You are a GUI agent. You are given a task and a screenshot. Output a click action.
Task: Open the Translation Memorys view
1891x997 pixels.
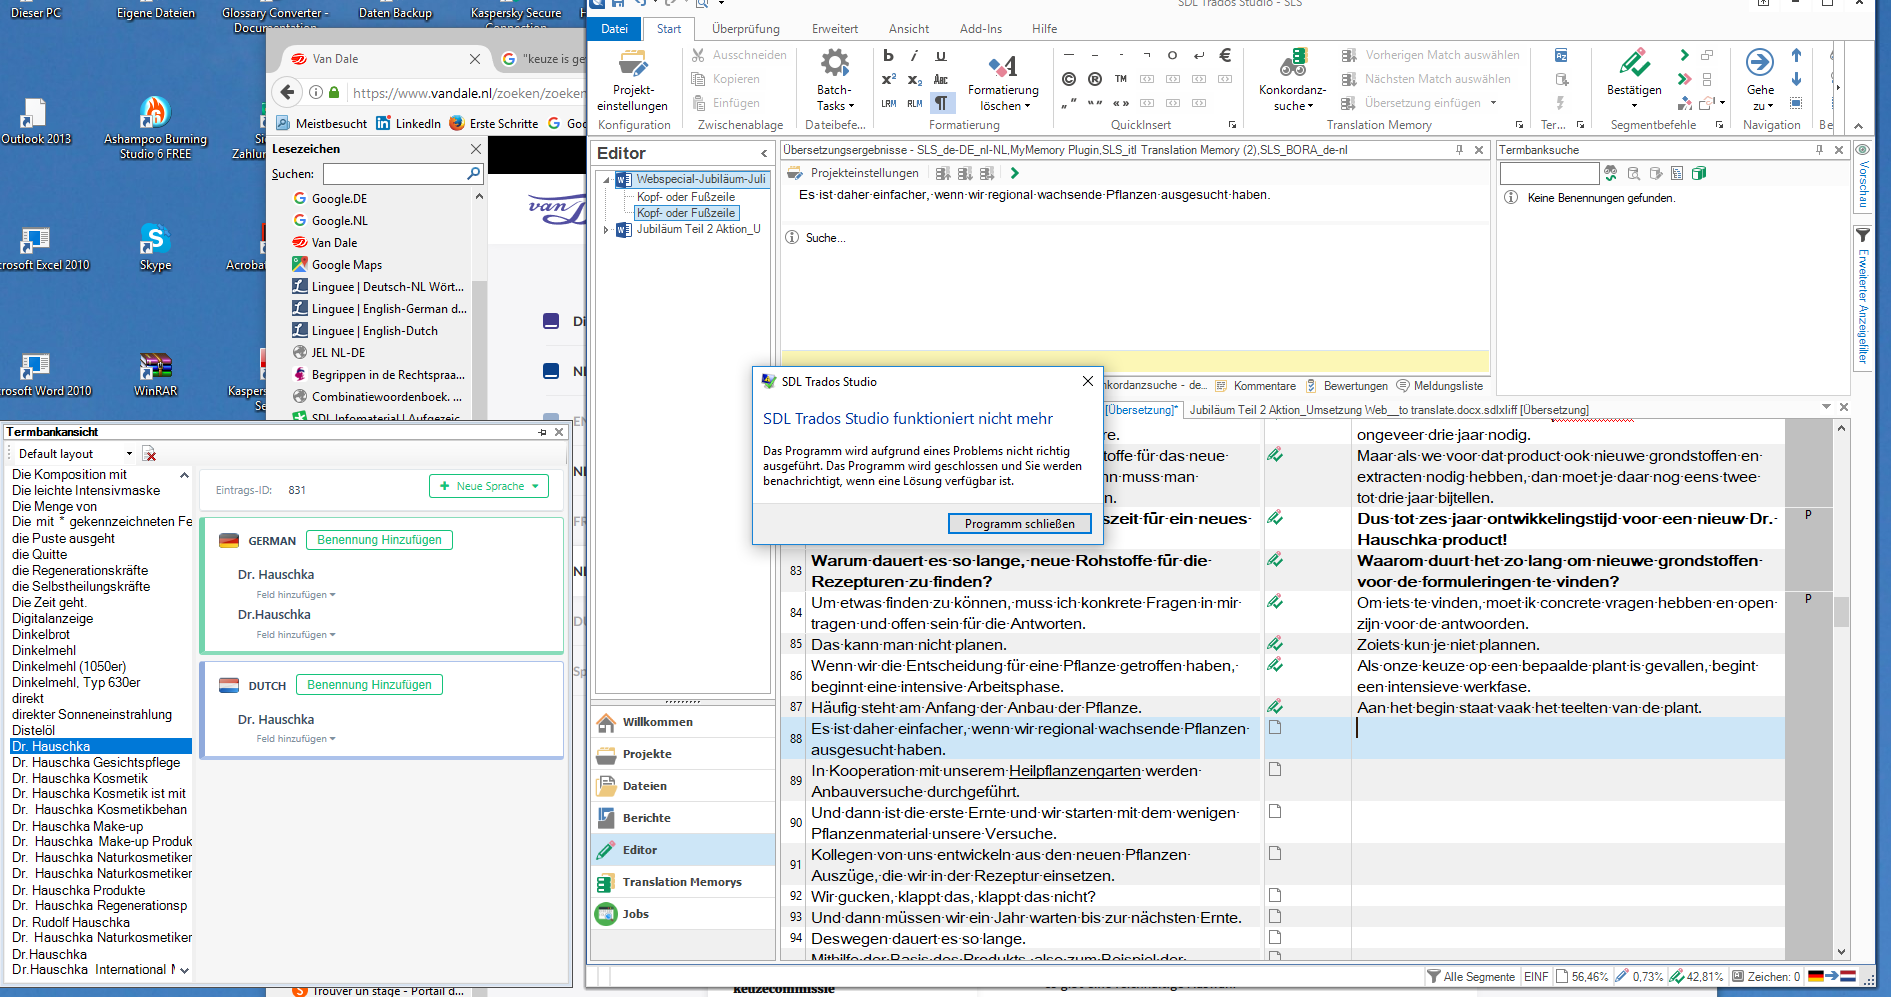[x=683, y=882]
